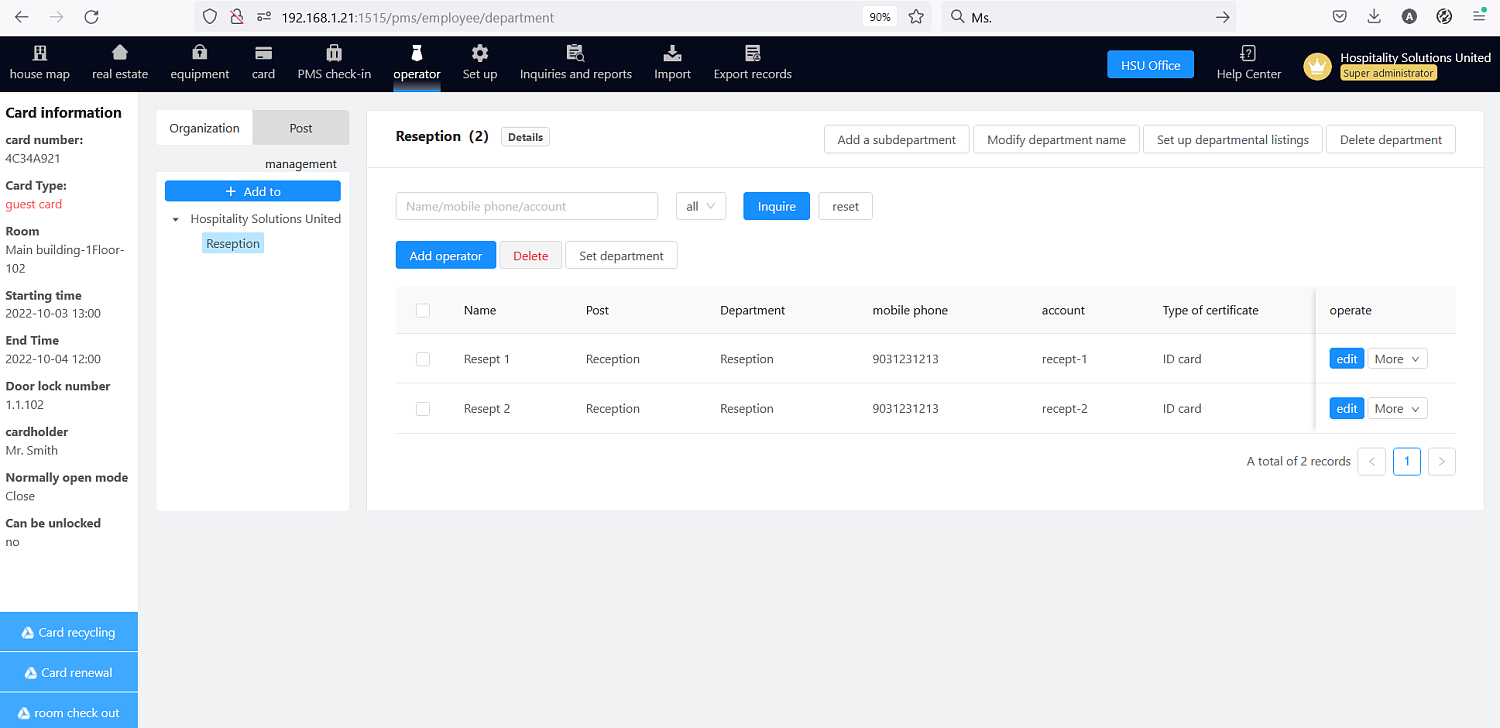Click the recept-2 account cell
Viewport: 1500px width, 728px height.
[x=1065, y=408]
